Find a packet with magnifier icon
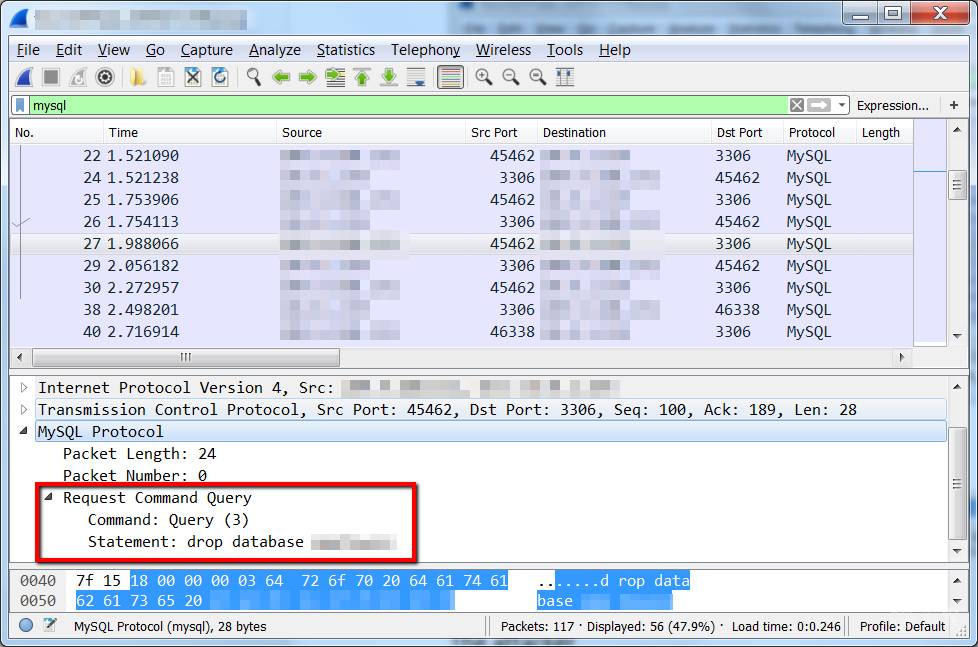The image size is (978, 647). click(253, 77)
